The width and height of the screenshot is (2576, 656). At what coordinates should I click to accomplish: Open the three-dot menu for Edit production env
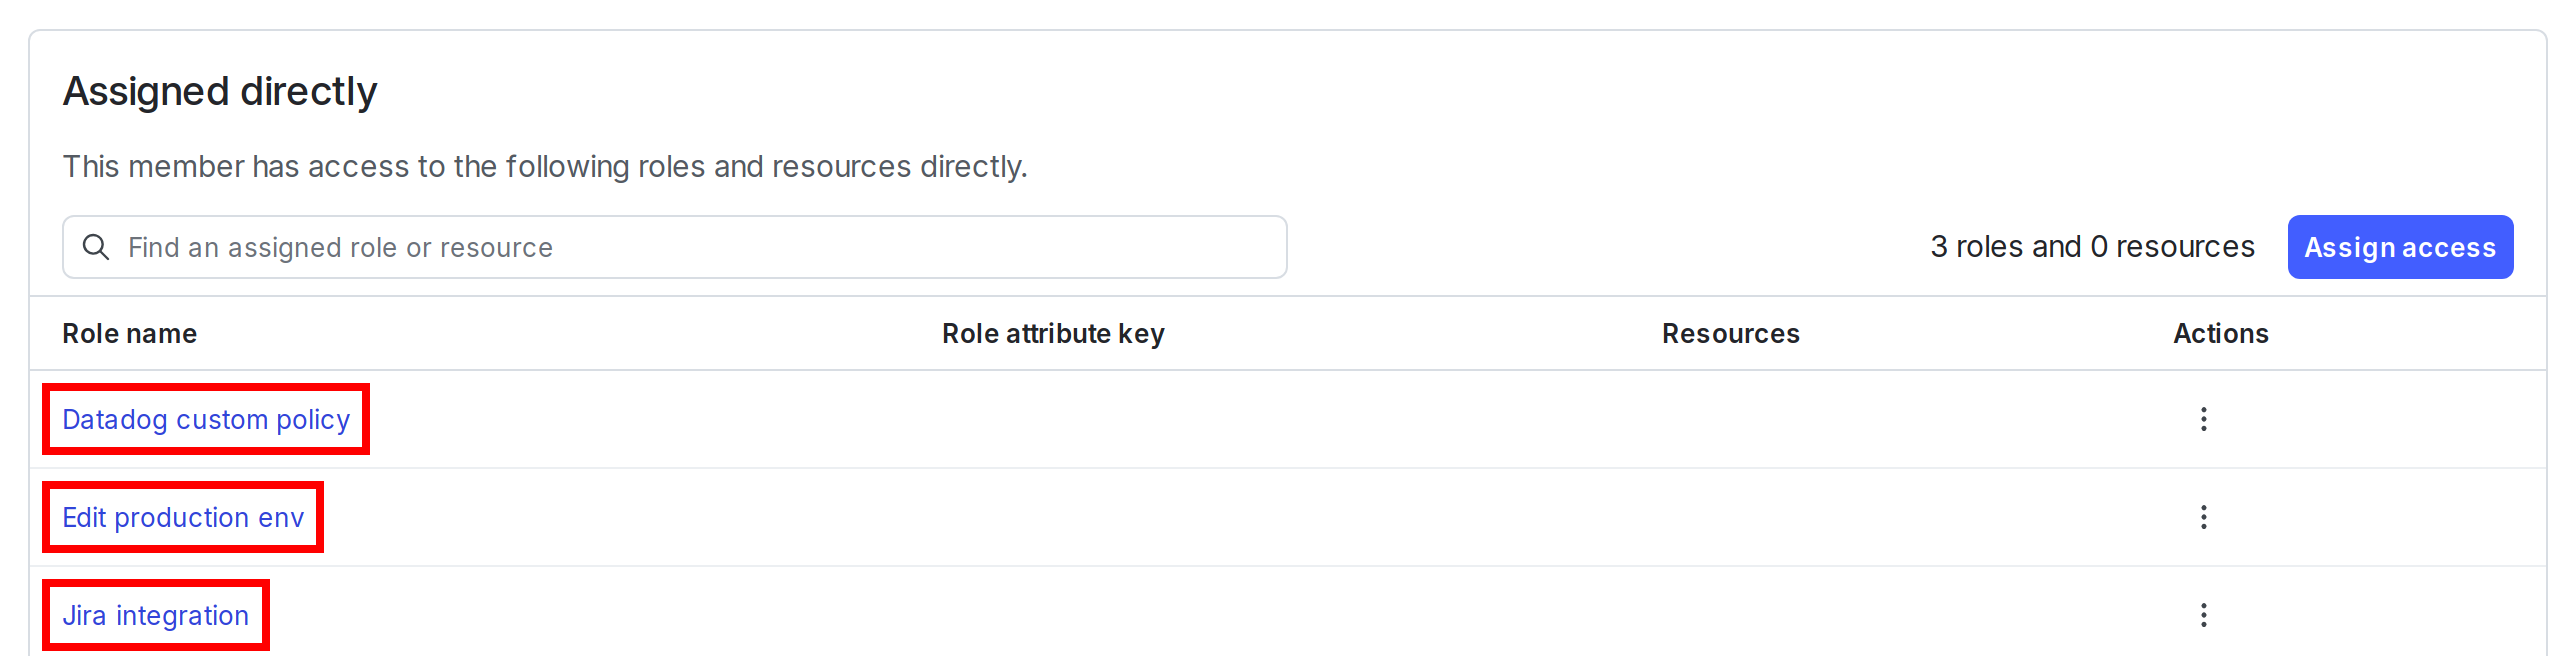(x=2204, y=517)
